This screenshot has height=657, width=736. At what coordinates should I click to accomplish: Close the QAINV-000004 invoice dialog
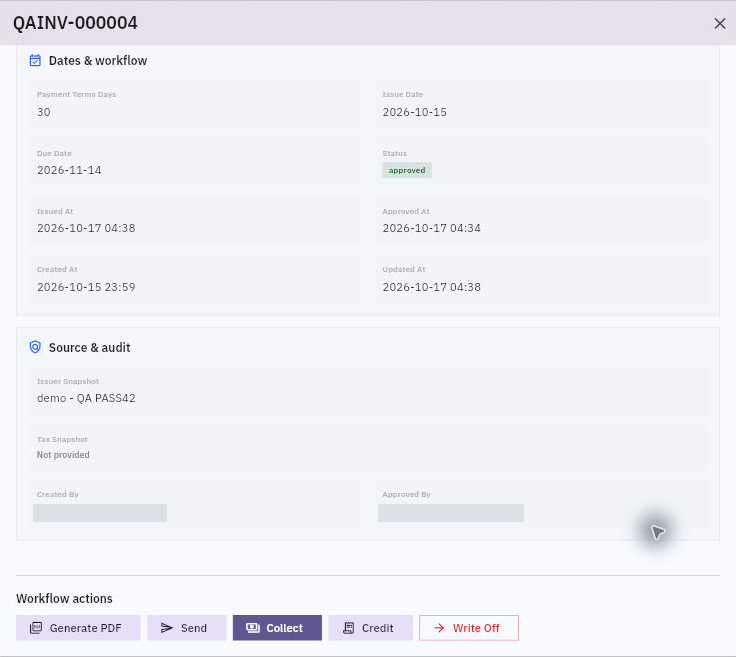[720, 23]
